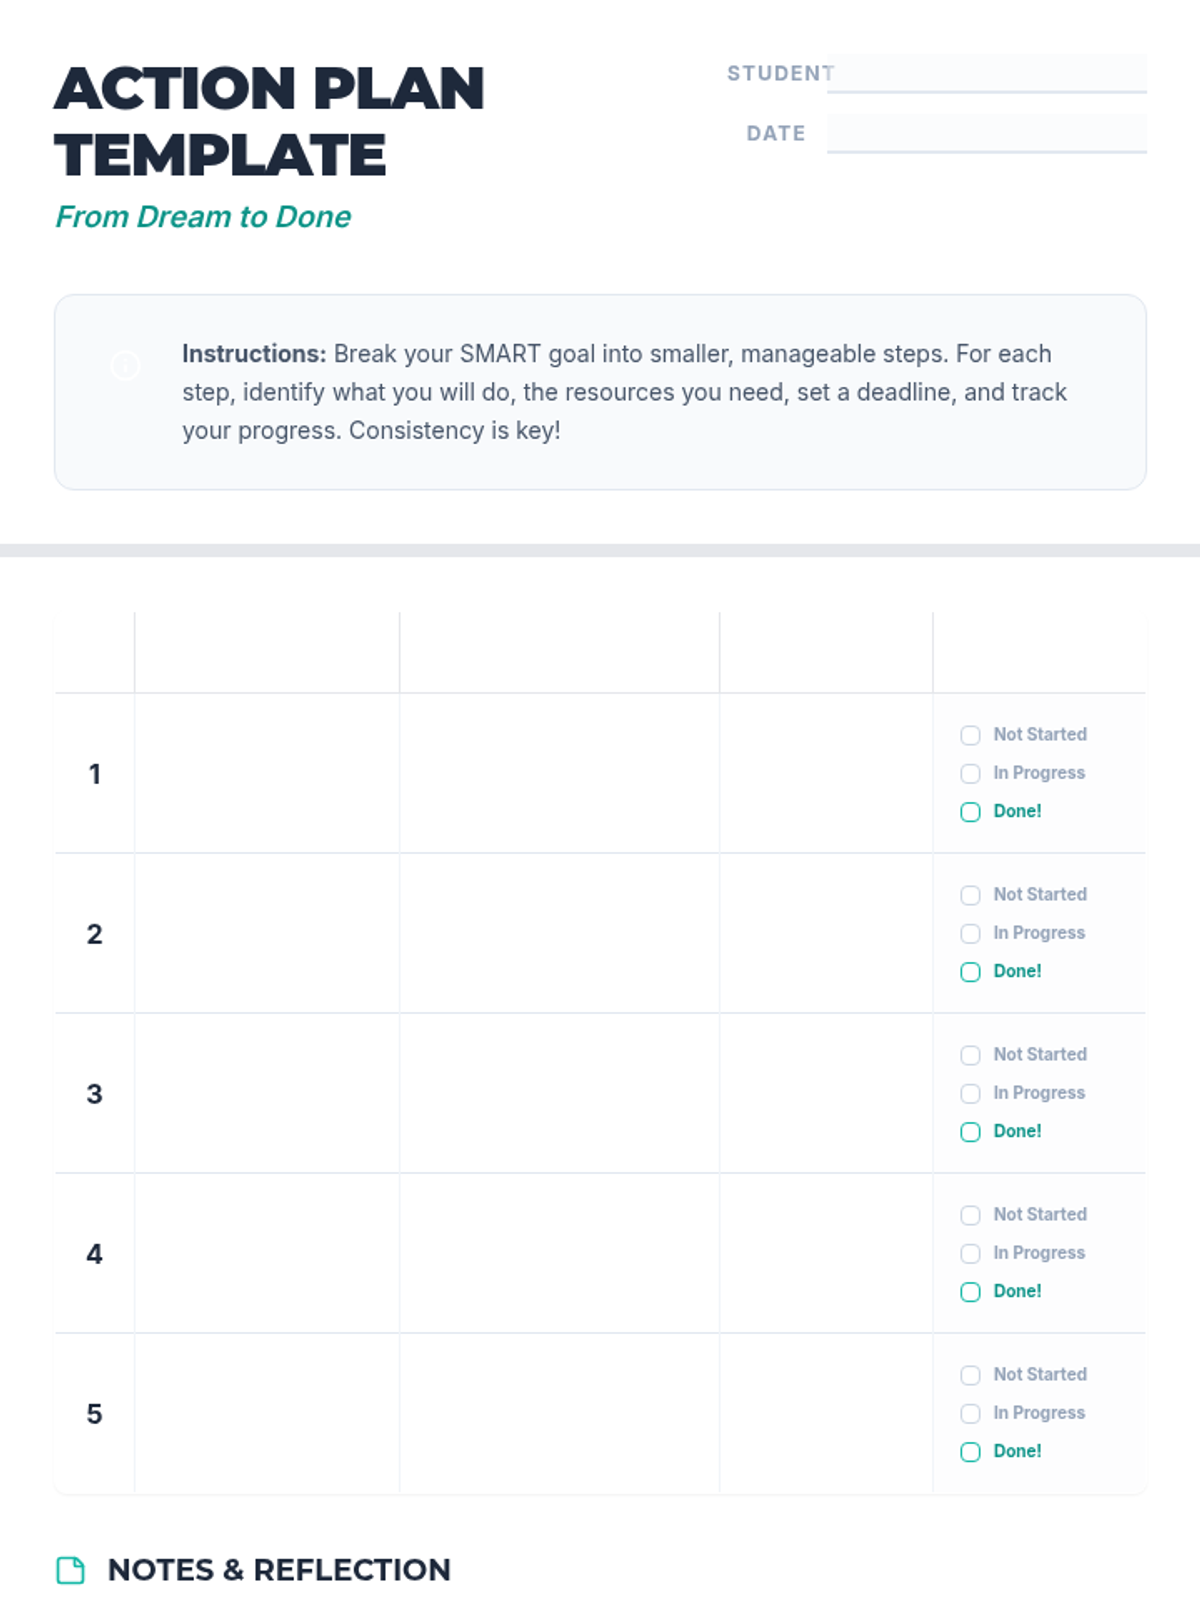Image resolution: width=1200 pixels, height=1600 pixels.
Task: Check Not Started for step 1
Action: 970,735
